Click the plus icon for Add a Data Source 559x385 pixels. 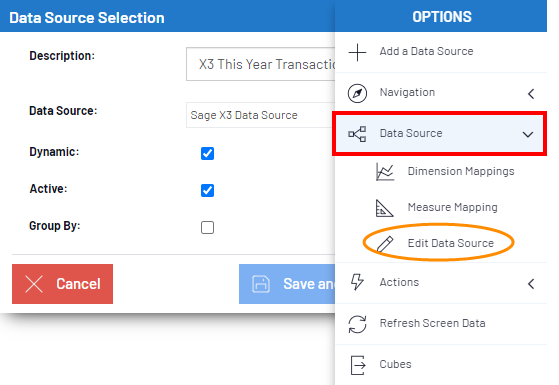[357, 52]
